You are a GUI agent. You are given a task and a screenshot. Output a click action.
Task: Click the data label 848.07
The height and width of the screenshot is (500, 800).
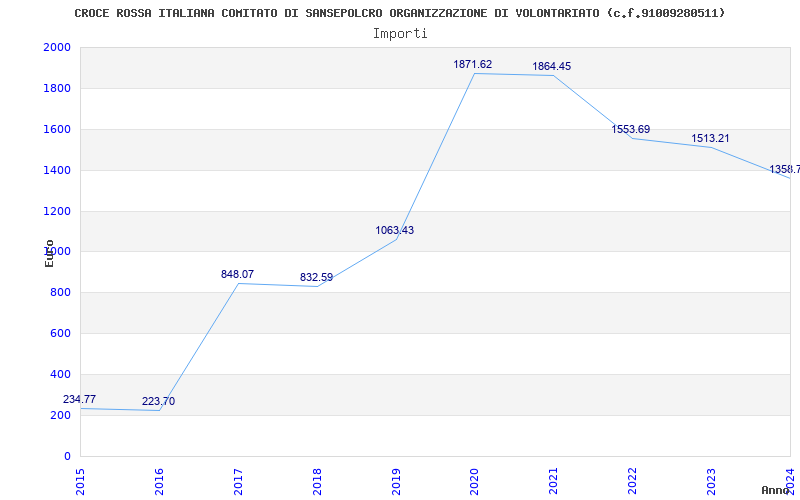click(237, 274)
